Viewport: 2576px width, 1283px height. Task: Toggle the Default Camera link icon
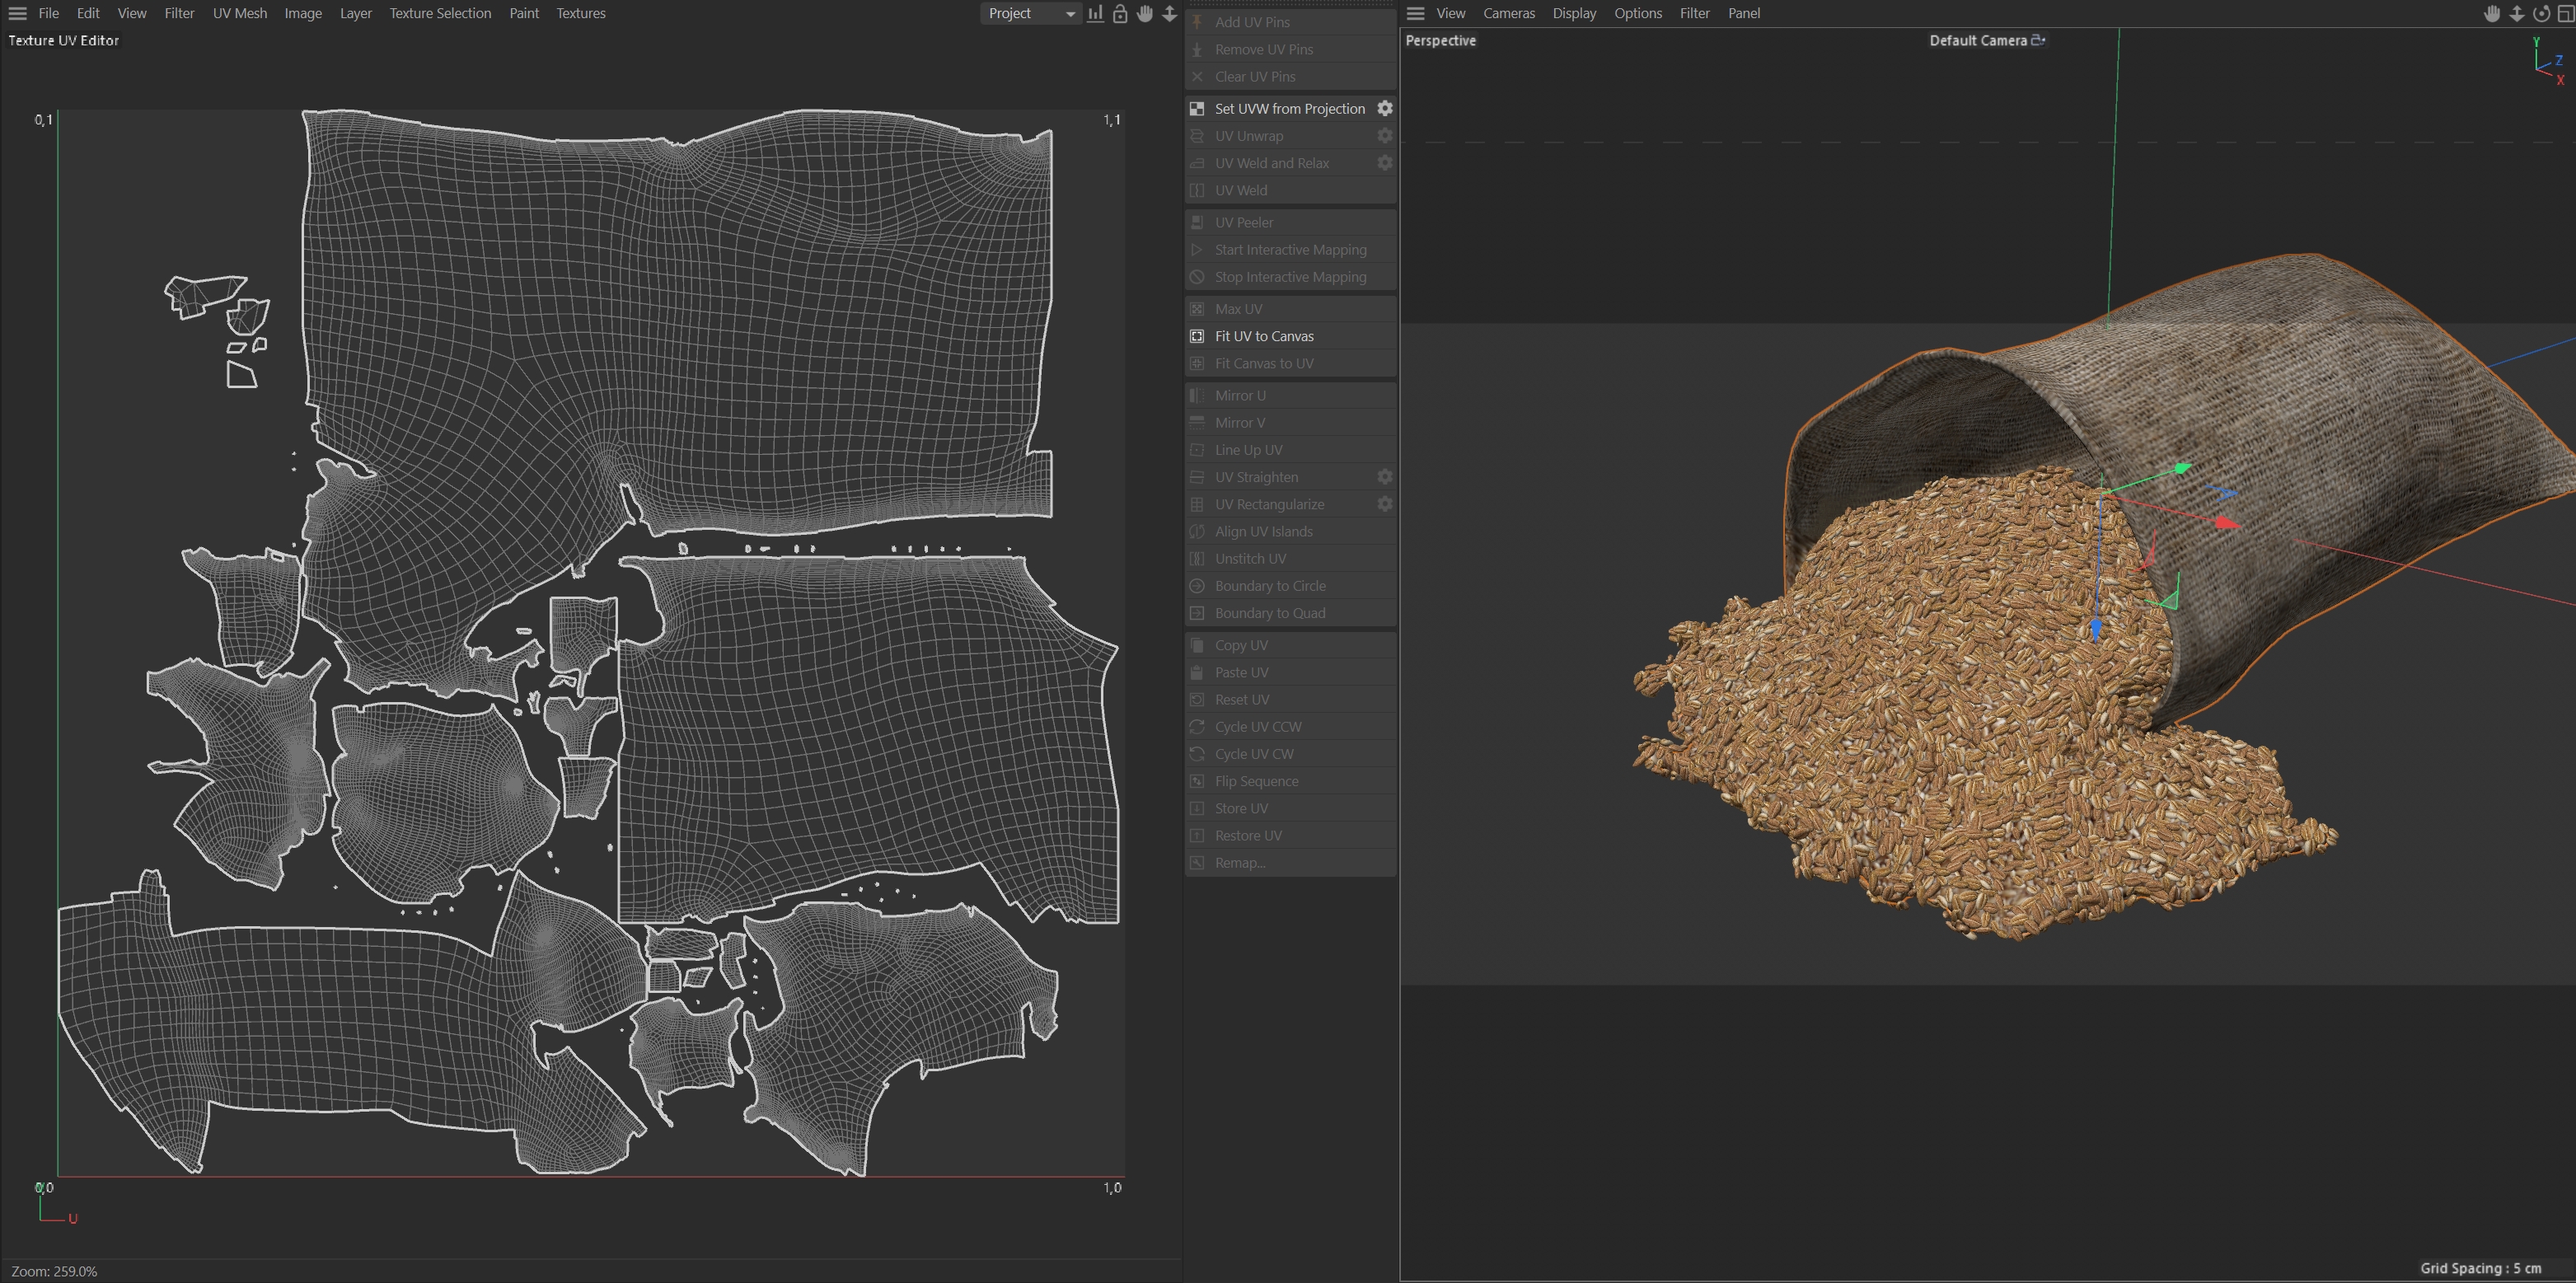click(x=2038, y=40)
